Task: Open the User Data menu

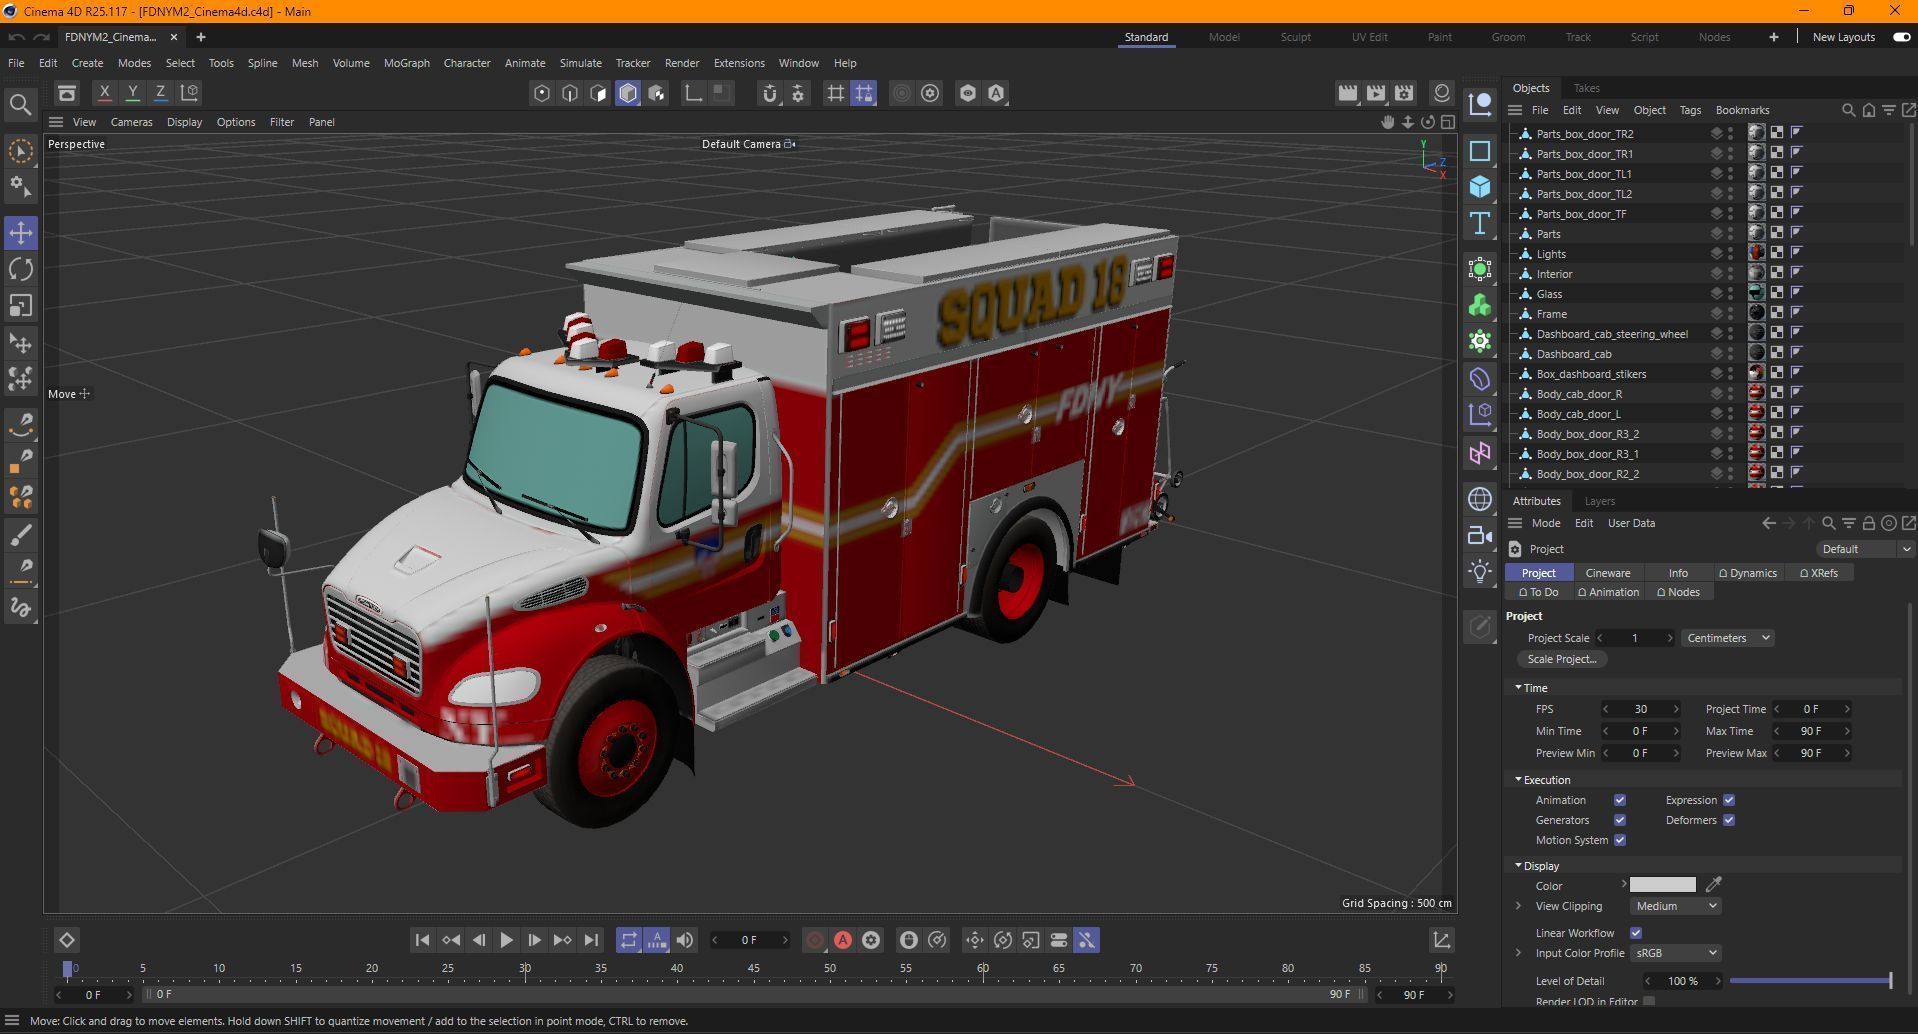Action: [1631, 523]
